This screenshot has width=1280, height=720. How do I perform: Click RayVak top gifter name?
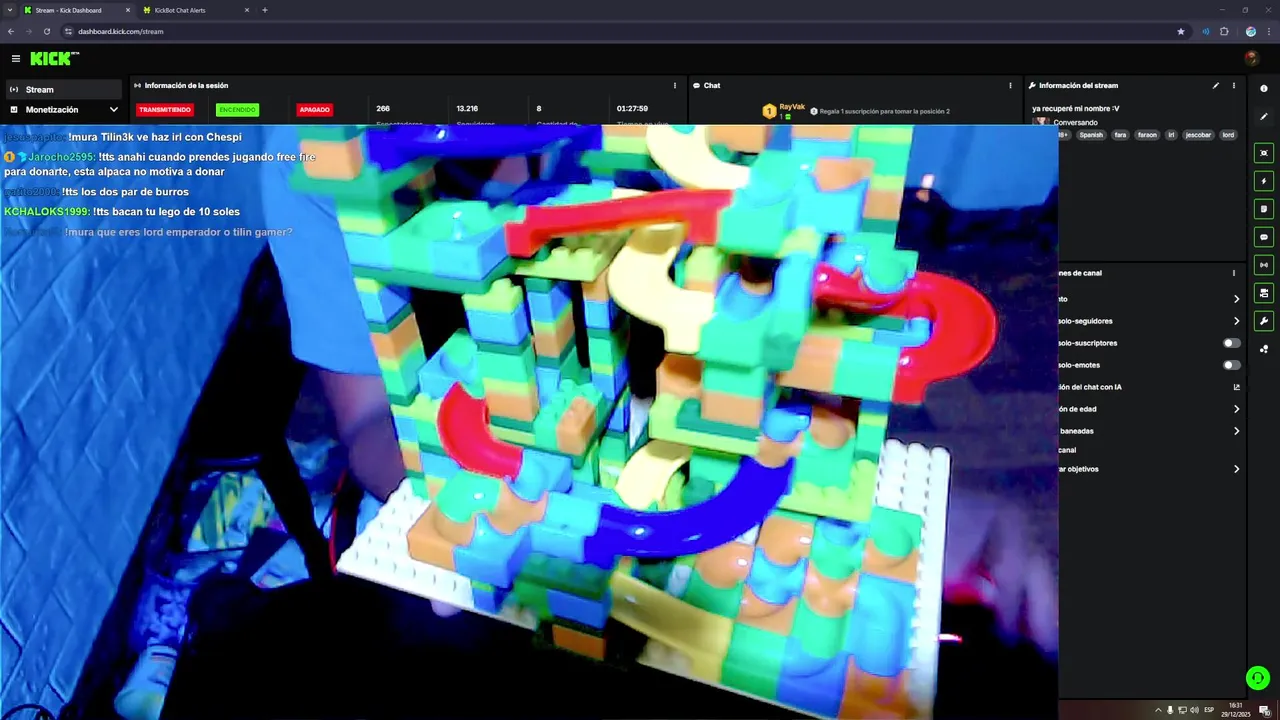tap(792, 106)
